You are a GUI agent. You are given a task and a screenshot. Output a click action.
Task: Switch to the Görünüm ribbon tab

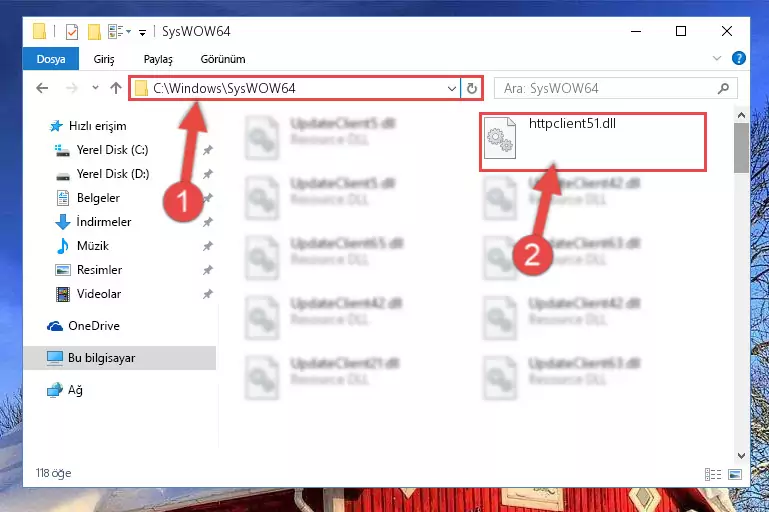(x=223, y=59)
